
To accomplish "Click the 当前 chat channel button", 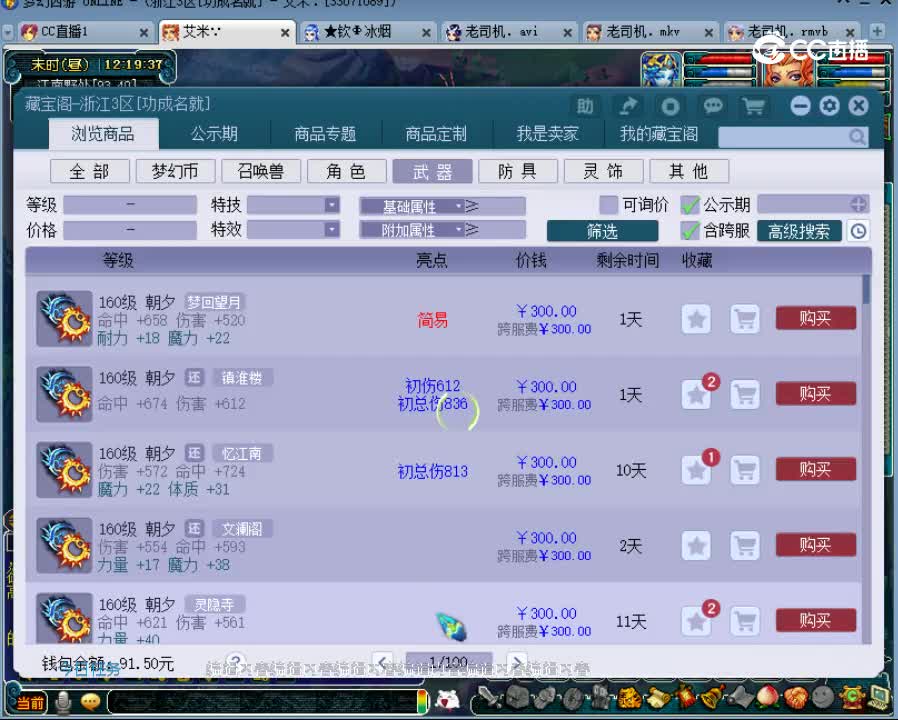I will [30, 703].
